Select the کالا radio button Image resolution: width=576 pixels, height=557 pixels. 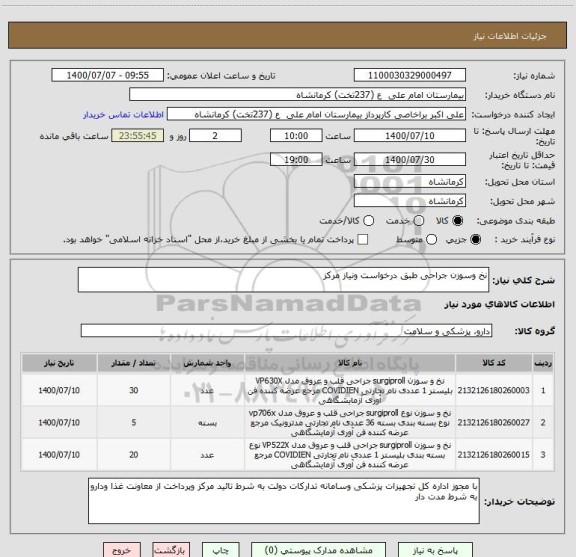(458, 221)
